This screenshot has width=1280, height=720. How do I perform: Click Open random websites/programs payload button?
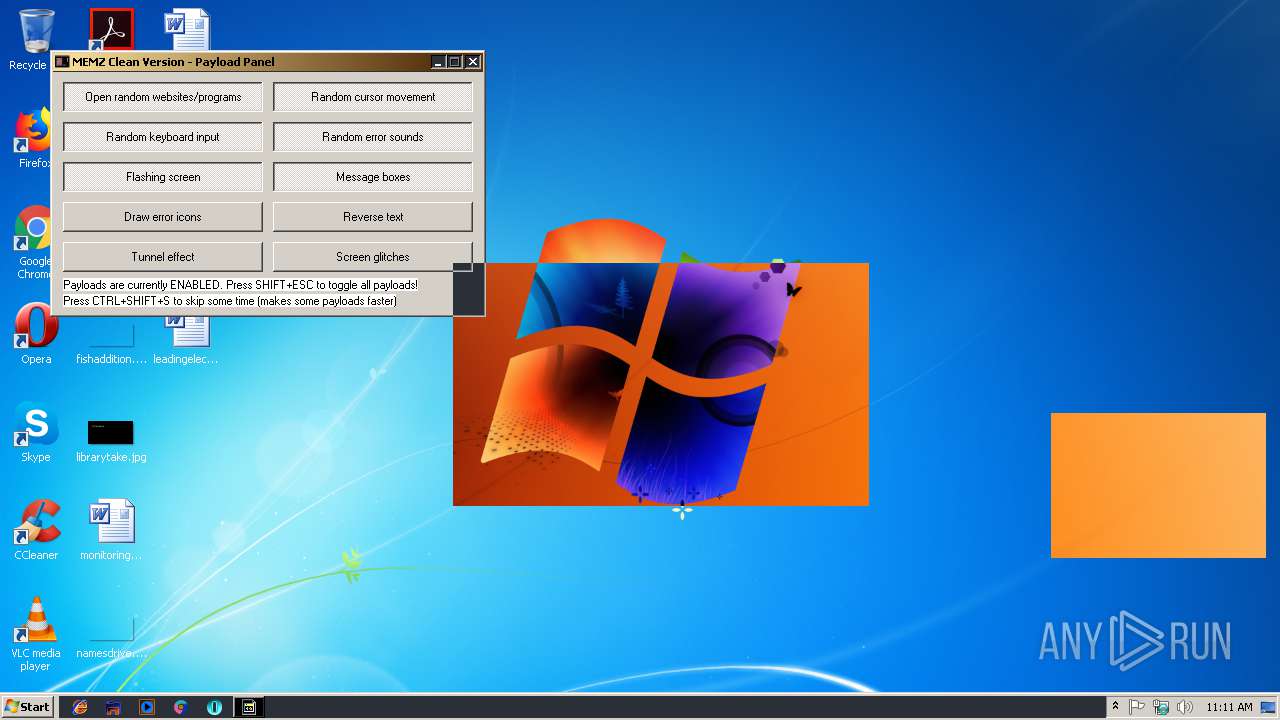click(163, 97)
